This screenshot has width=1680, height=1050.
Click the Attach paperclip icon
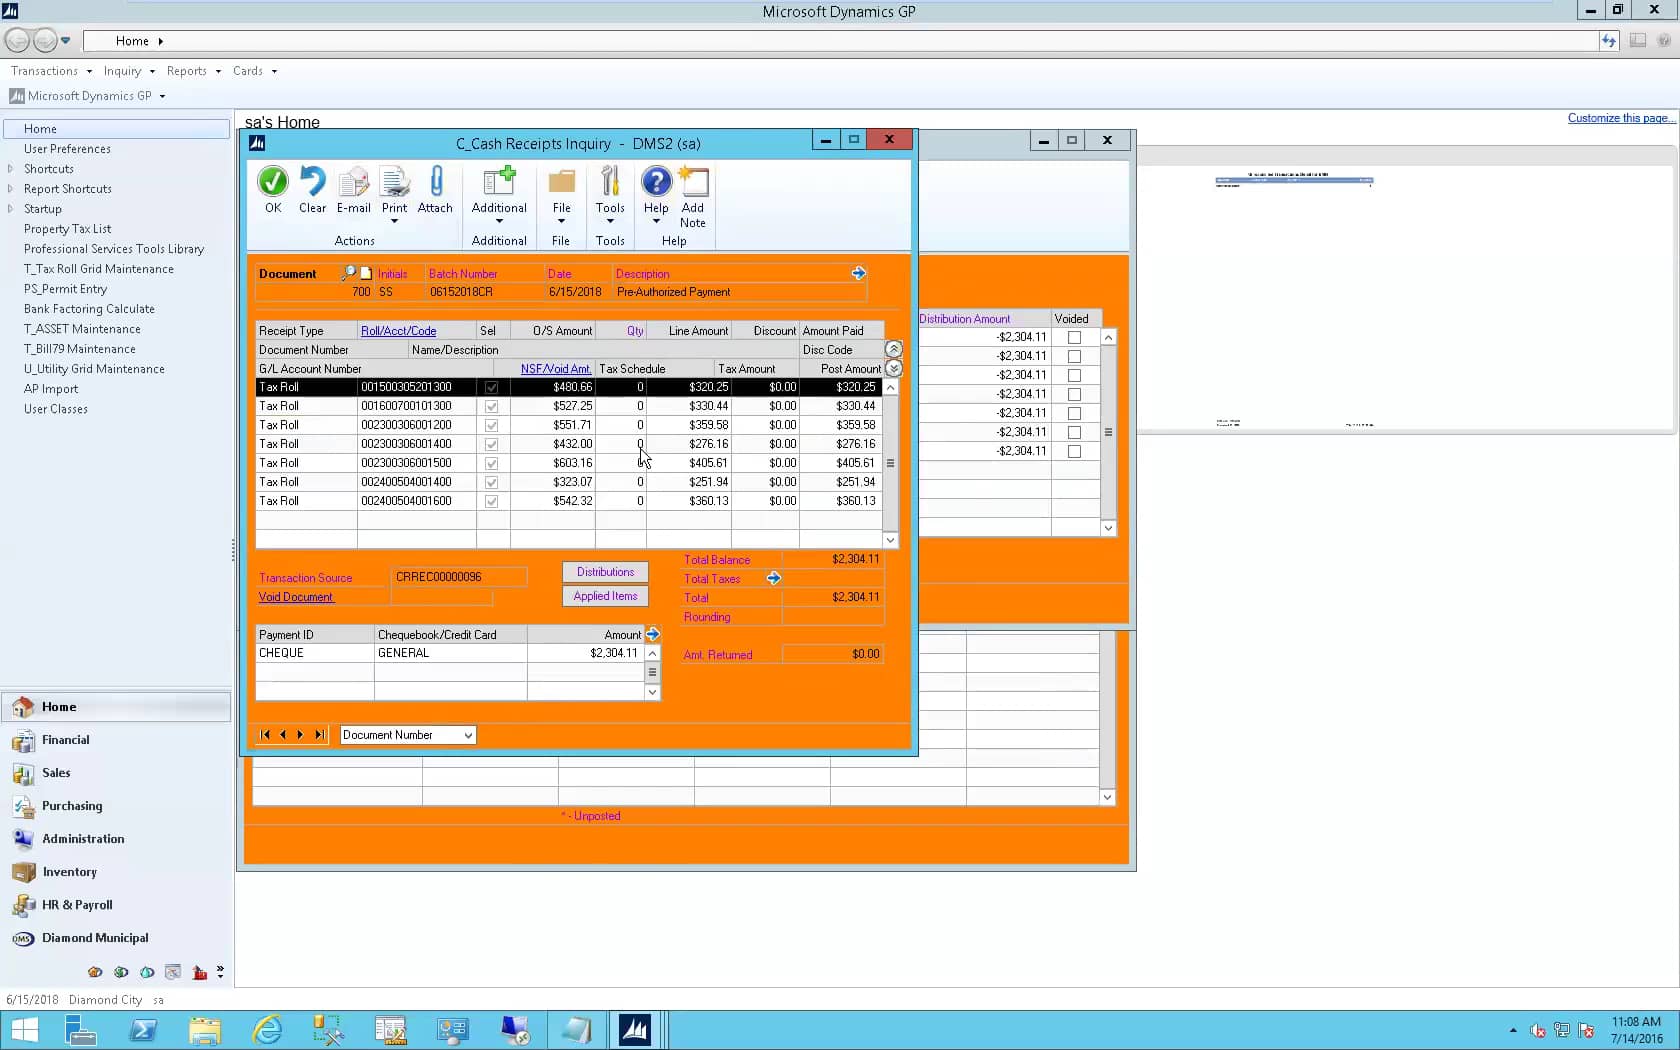[x=435, y=181]
